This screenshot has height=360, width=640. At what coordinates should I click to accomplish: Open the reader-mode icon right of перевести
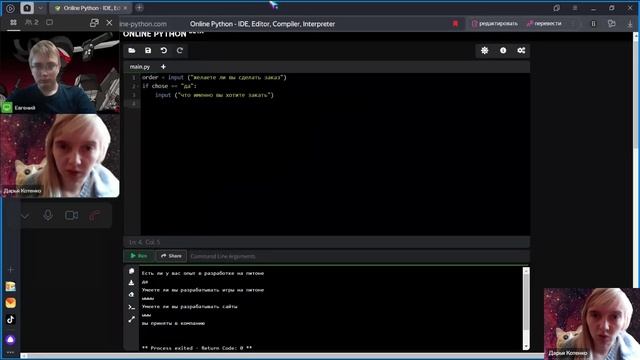point(593,24)
